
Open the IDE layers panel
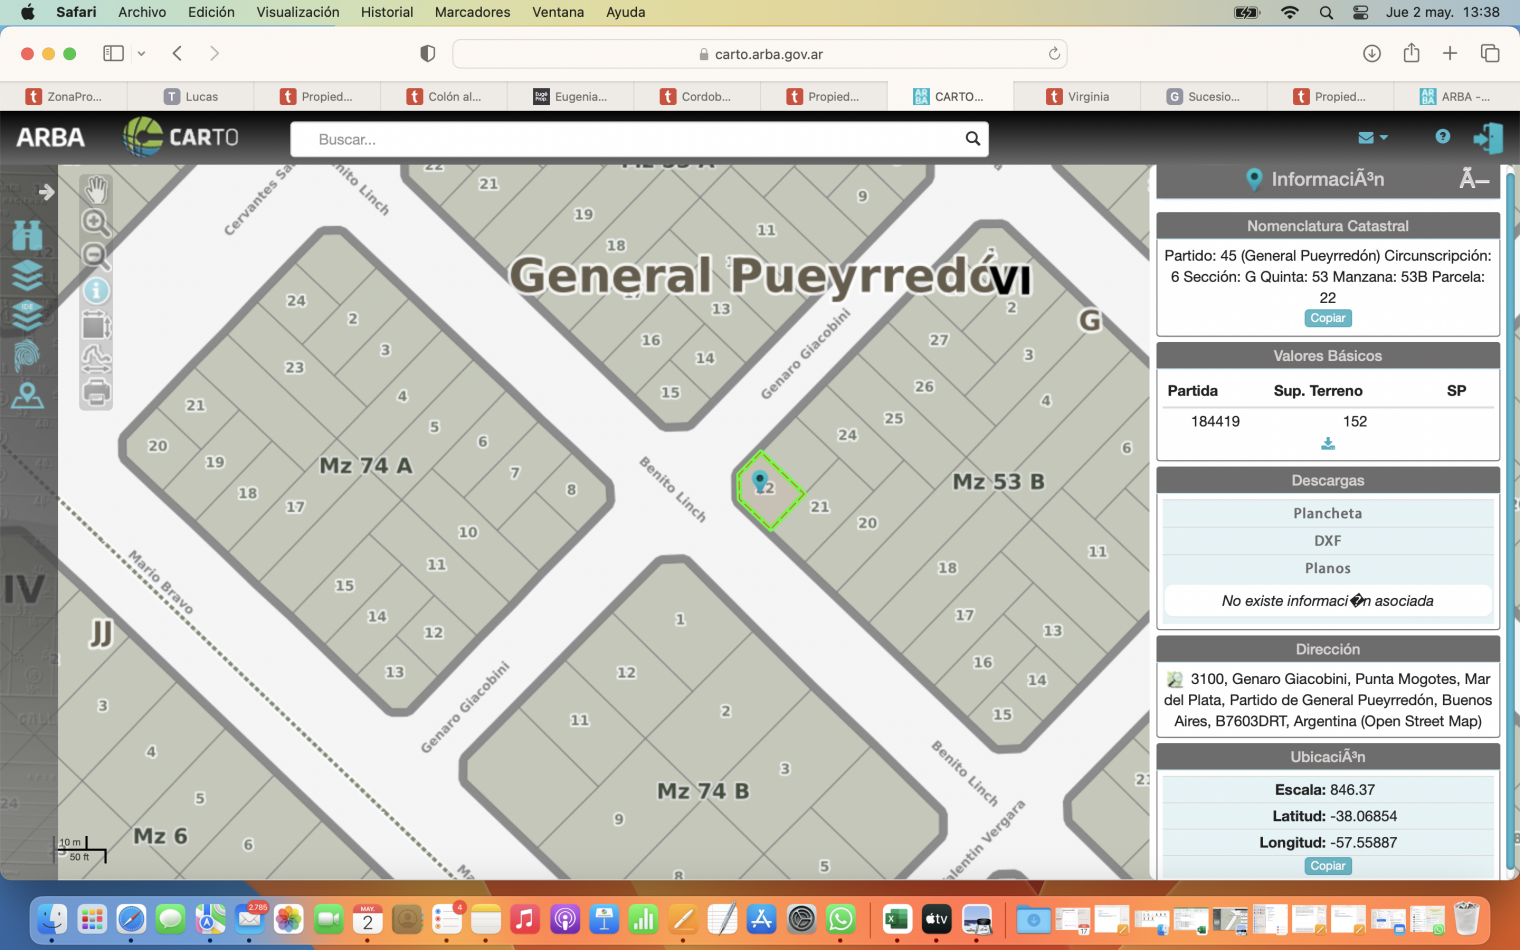point(27,315)
